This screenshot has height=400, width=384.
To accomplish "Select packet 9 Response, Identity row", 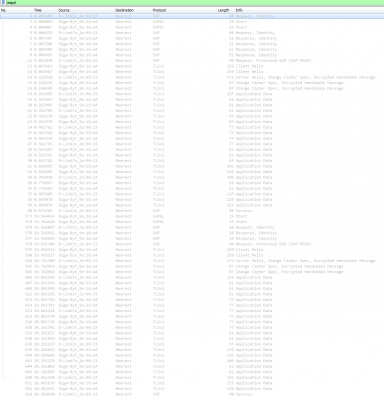I will pos(192,55).
